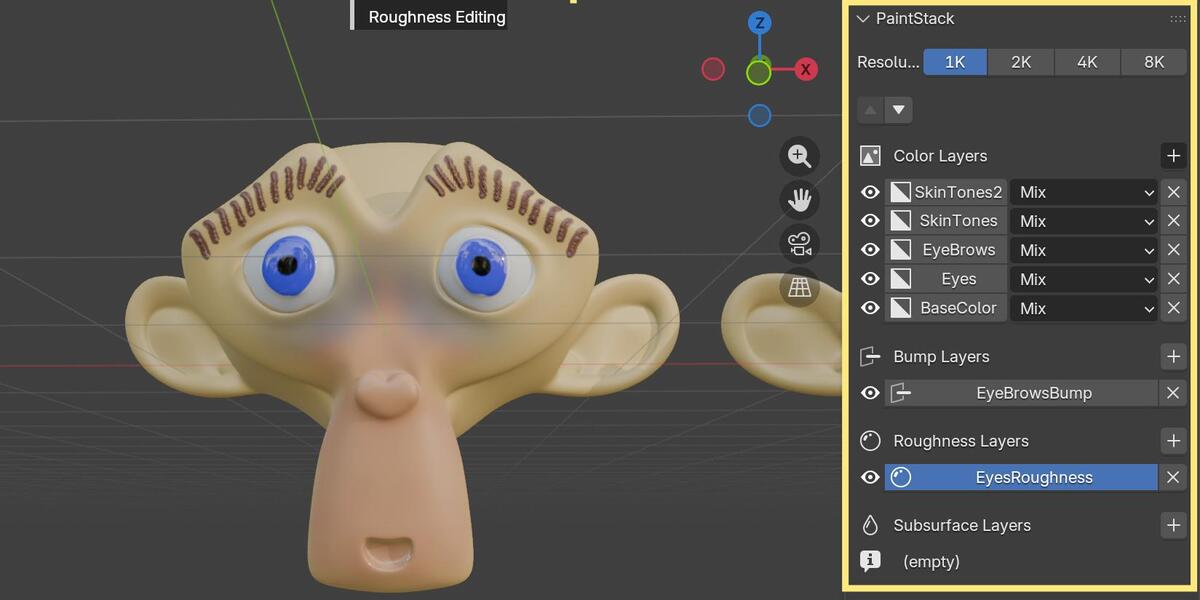Move the selected layer down
The image size is (1200, 600).
[x=899, y=110]
